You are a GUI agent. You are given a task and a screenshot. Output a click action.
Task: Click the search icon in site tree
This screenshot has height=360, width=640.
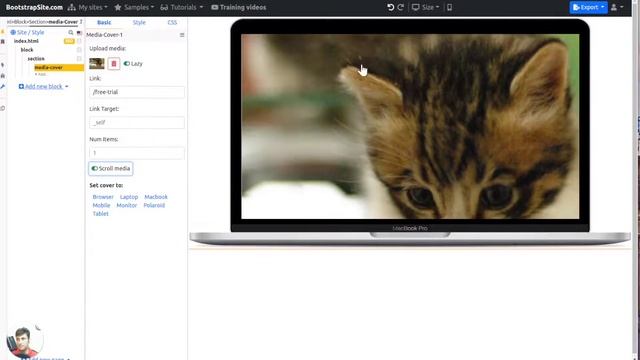click(71, 32)
